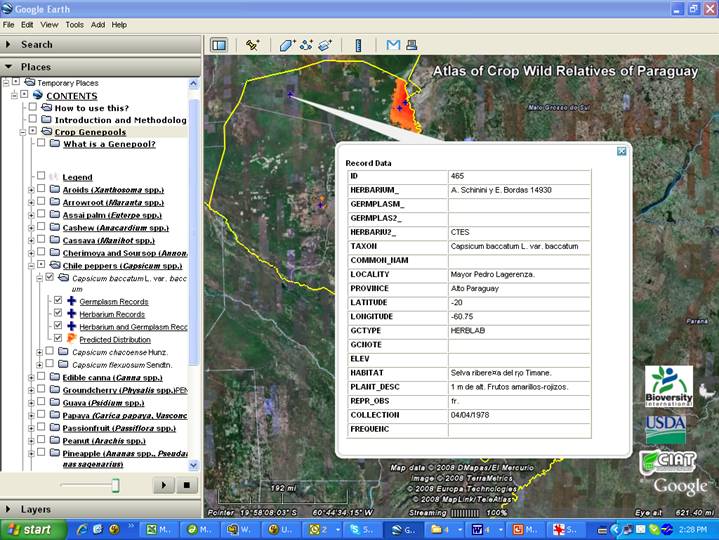
Task: Click the Crop Genepools folder icon
Action: click(x=46, y=131)
